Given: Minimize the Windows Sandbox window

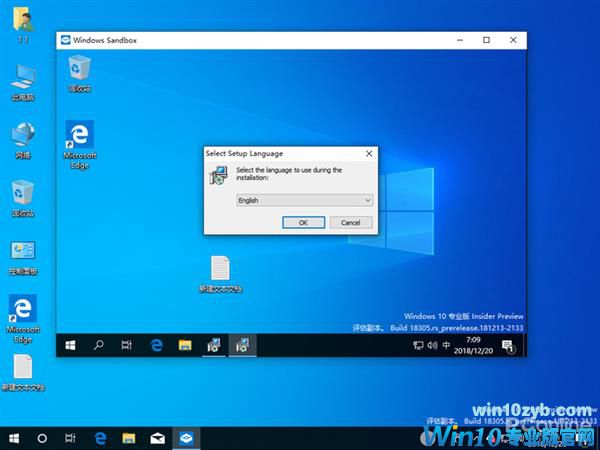Looking at the screenshot, I should [x=460, y=40].
